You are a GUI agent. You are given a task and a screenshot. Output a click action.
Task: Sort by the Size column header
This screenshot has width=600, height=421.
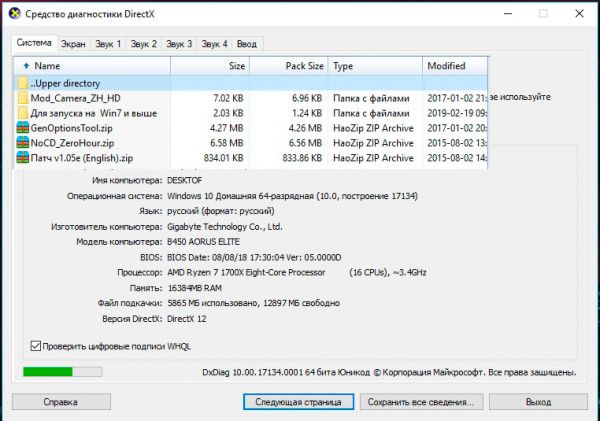pyautogui.click(x=210, y=66)
